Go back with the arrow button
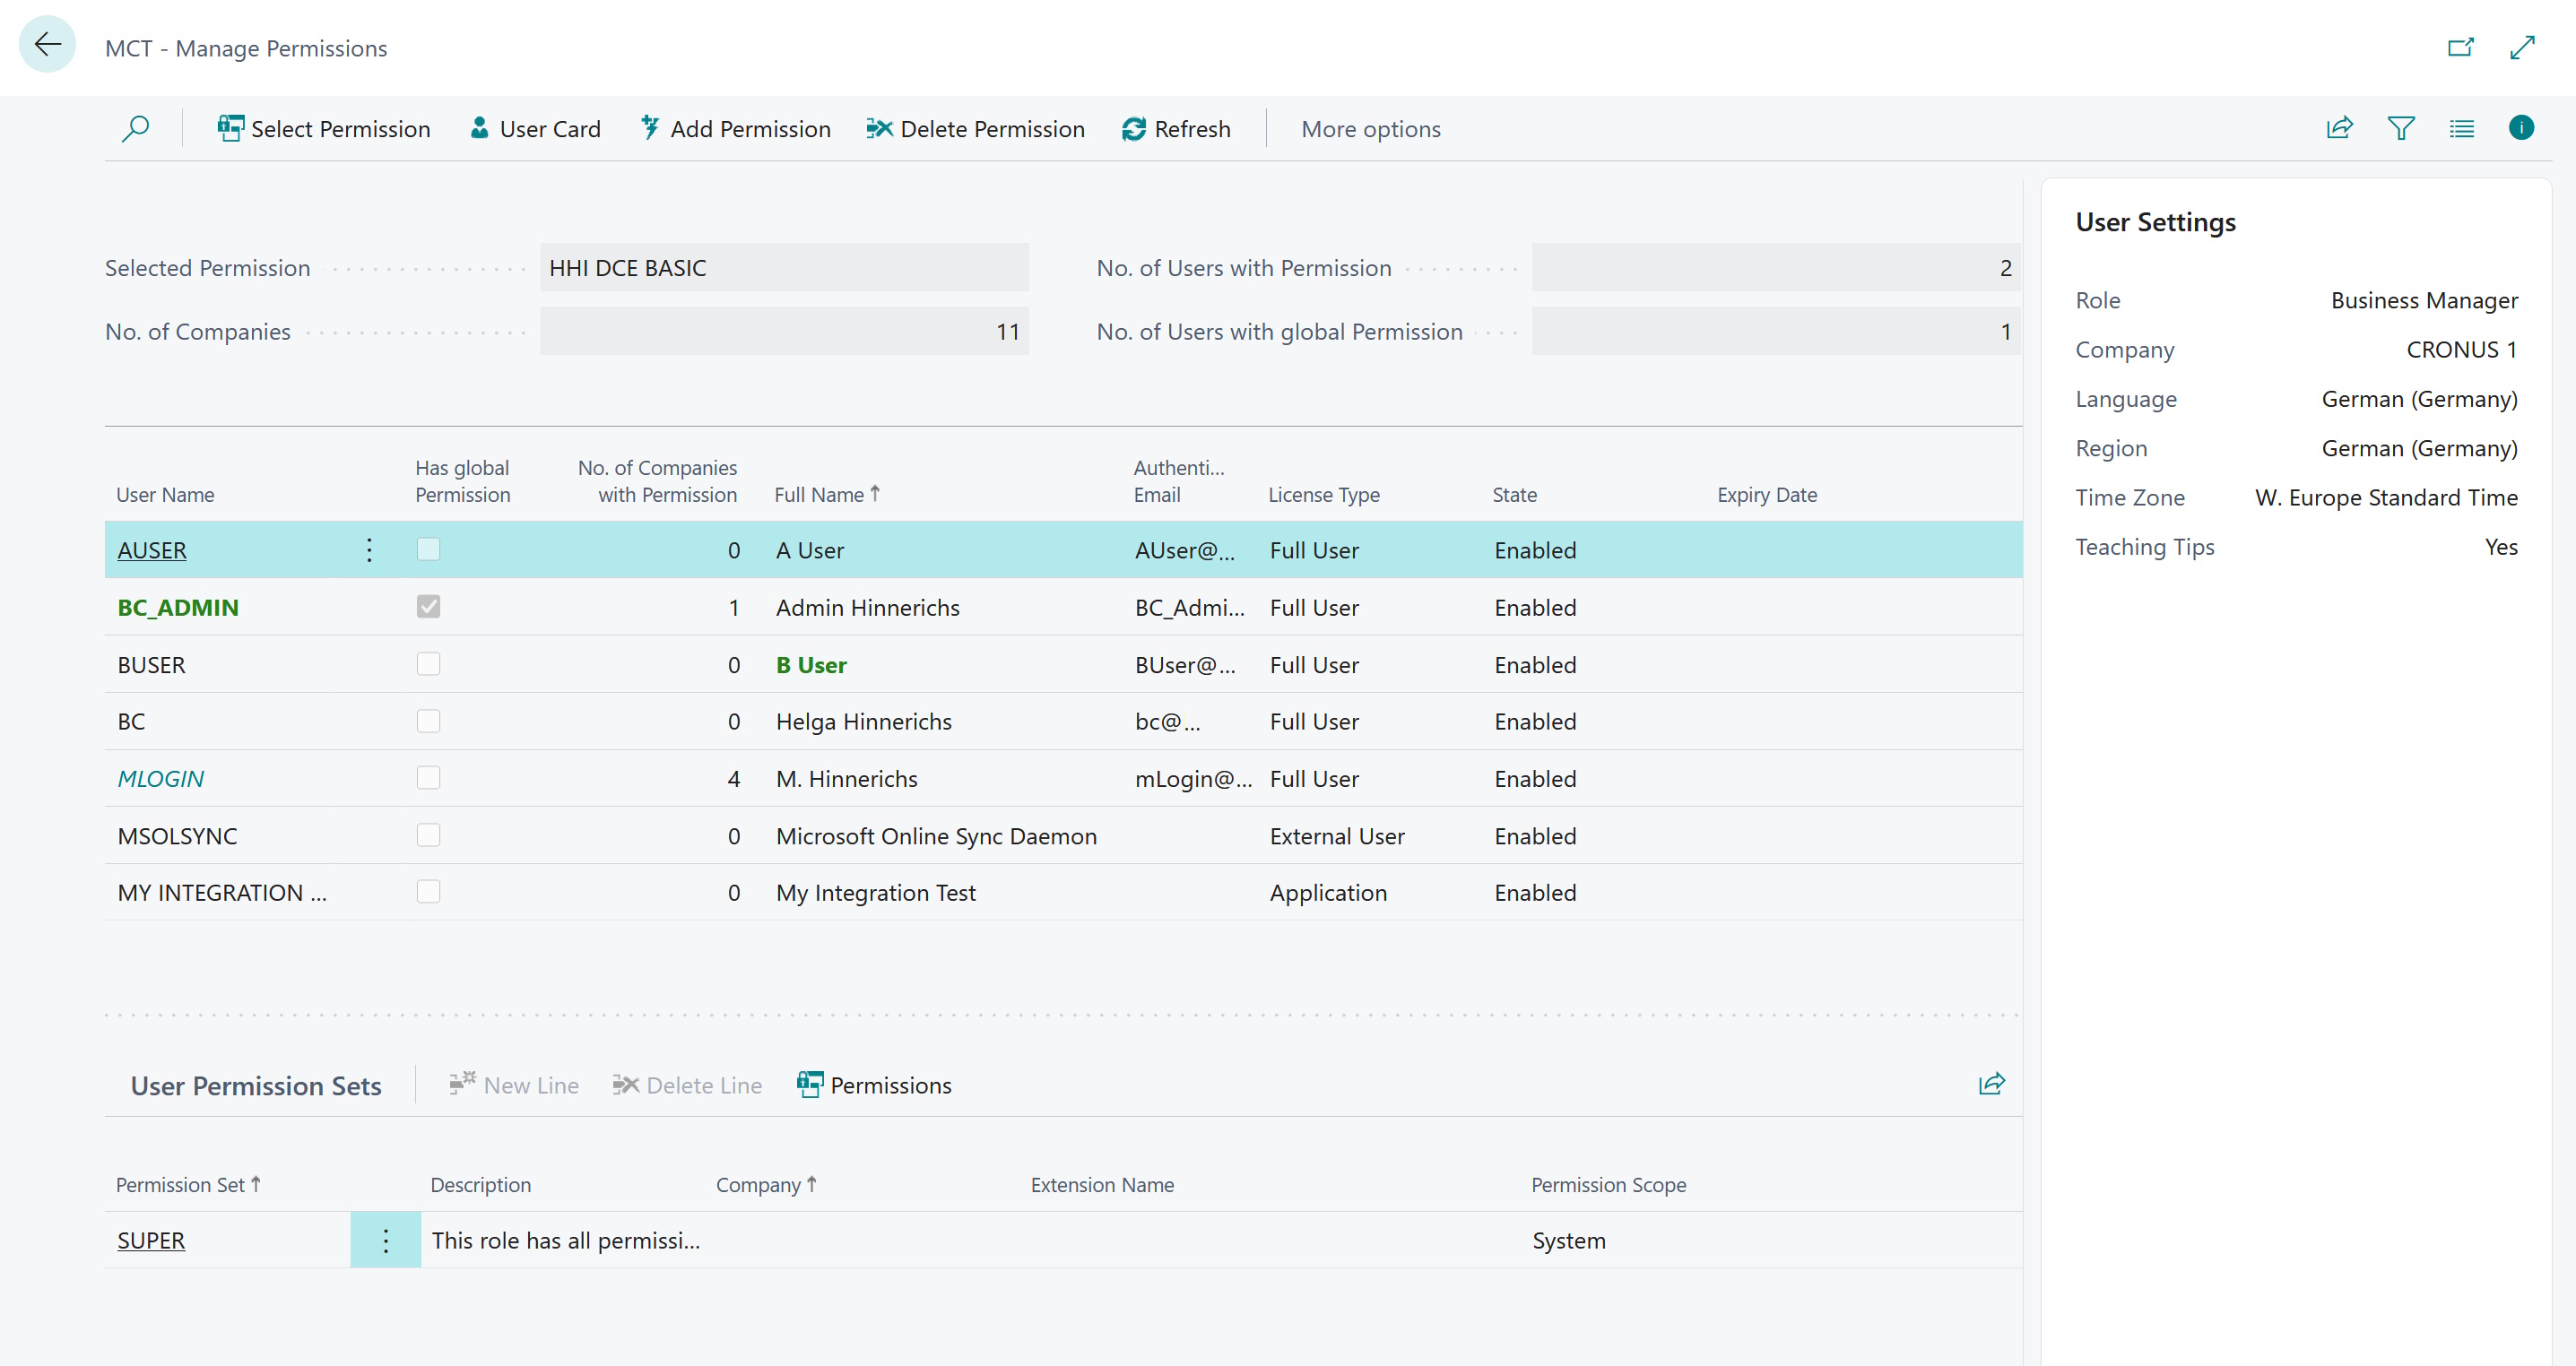This screenshot has width=2576, height=1366. coord(47,45)
